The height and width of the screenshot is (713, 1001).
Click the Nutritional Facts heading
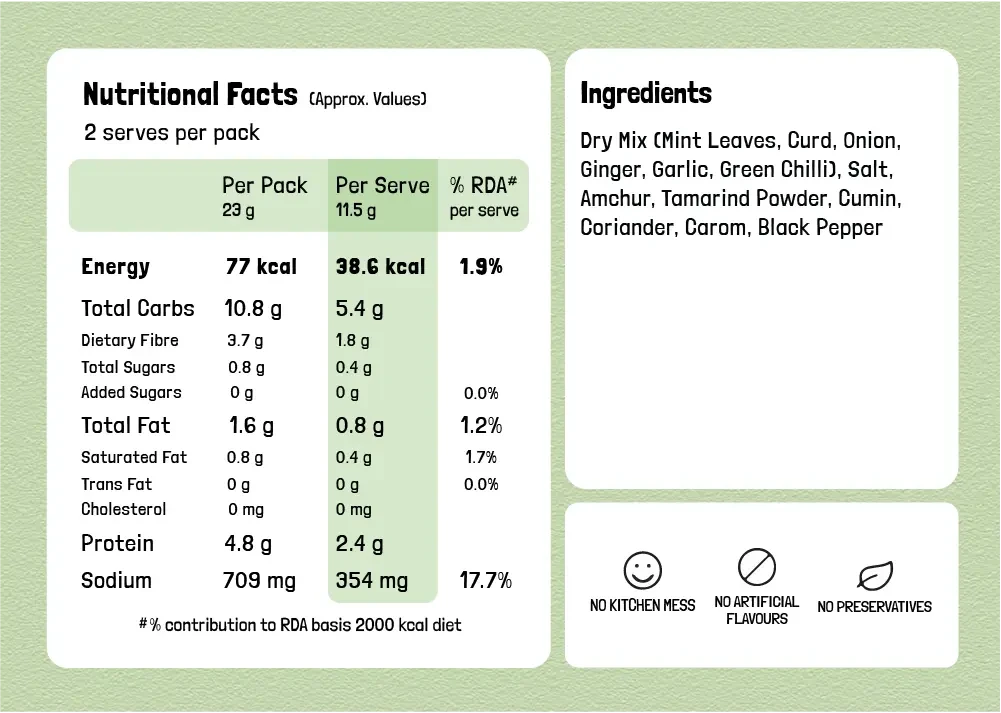click(x=190, y=95)
